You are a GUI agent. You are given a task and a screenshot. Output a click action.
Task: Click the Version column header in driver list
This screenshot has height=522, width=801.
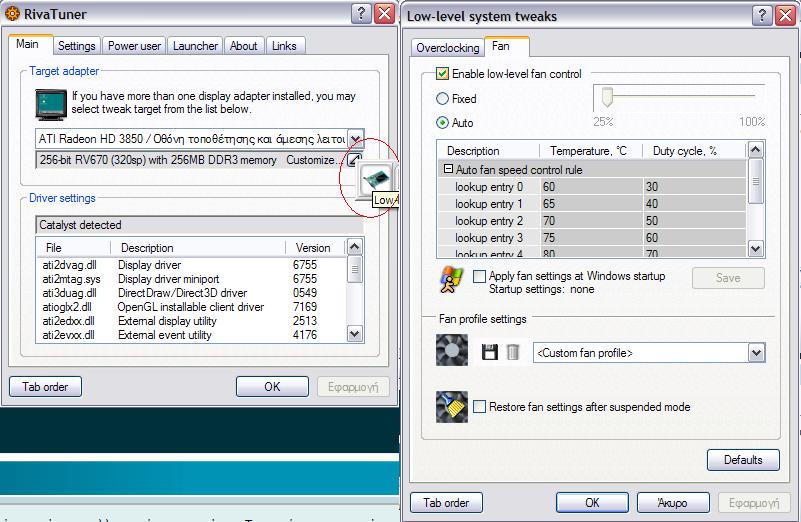[x=315, y=248]
